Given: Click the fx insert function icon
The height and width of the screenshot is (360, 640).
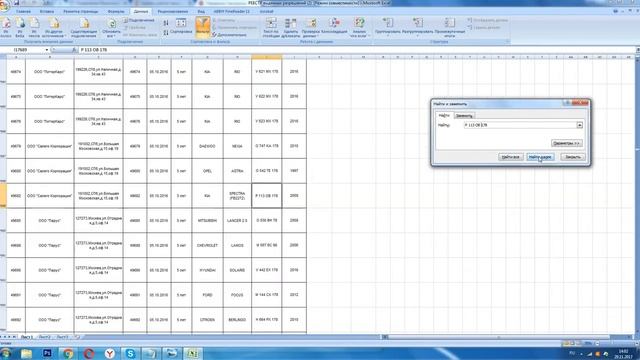Looking at the screenshot, I should [x=73, y=50].
